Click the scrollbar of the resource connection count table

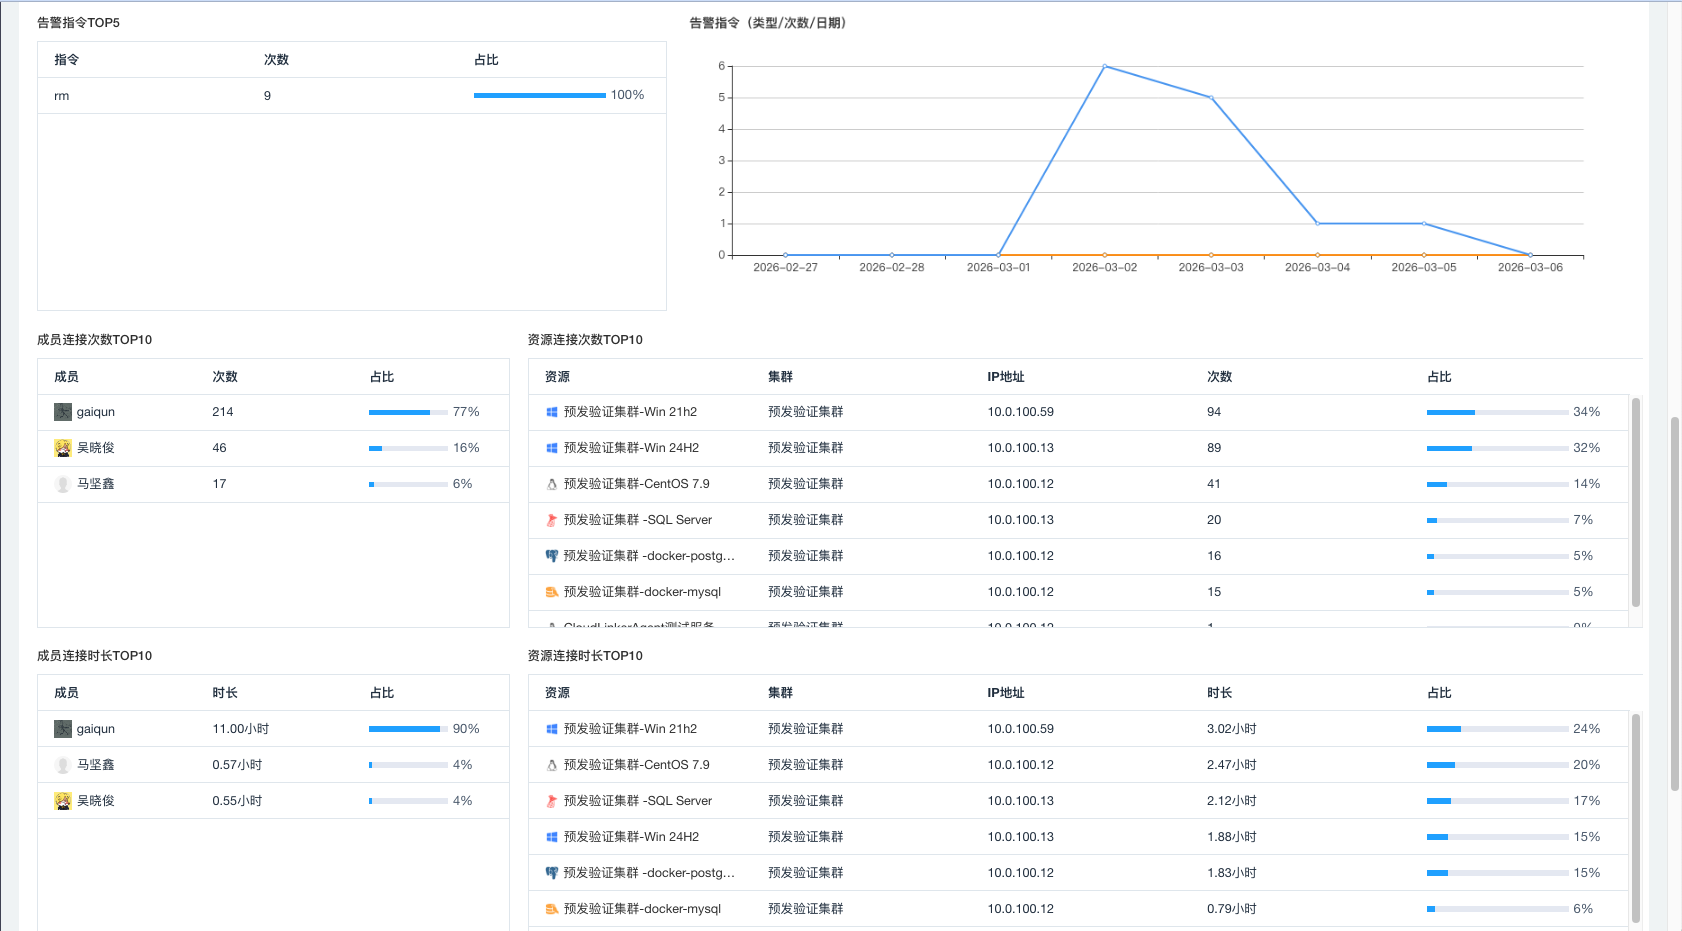pyautogui.click(x=1636, y=502)
